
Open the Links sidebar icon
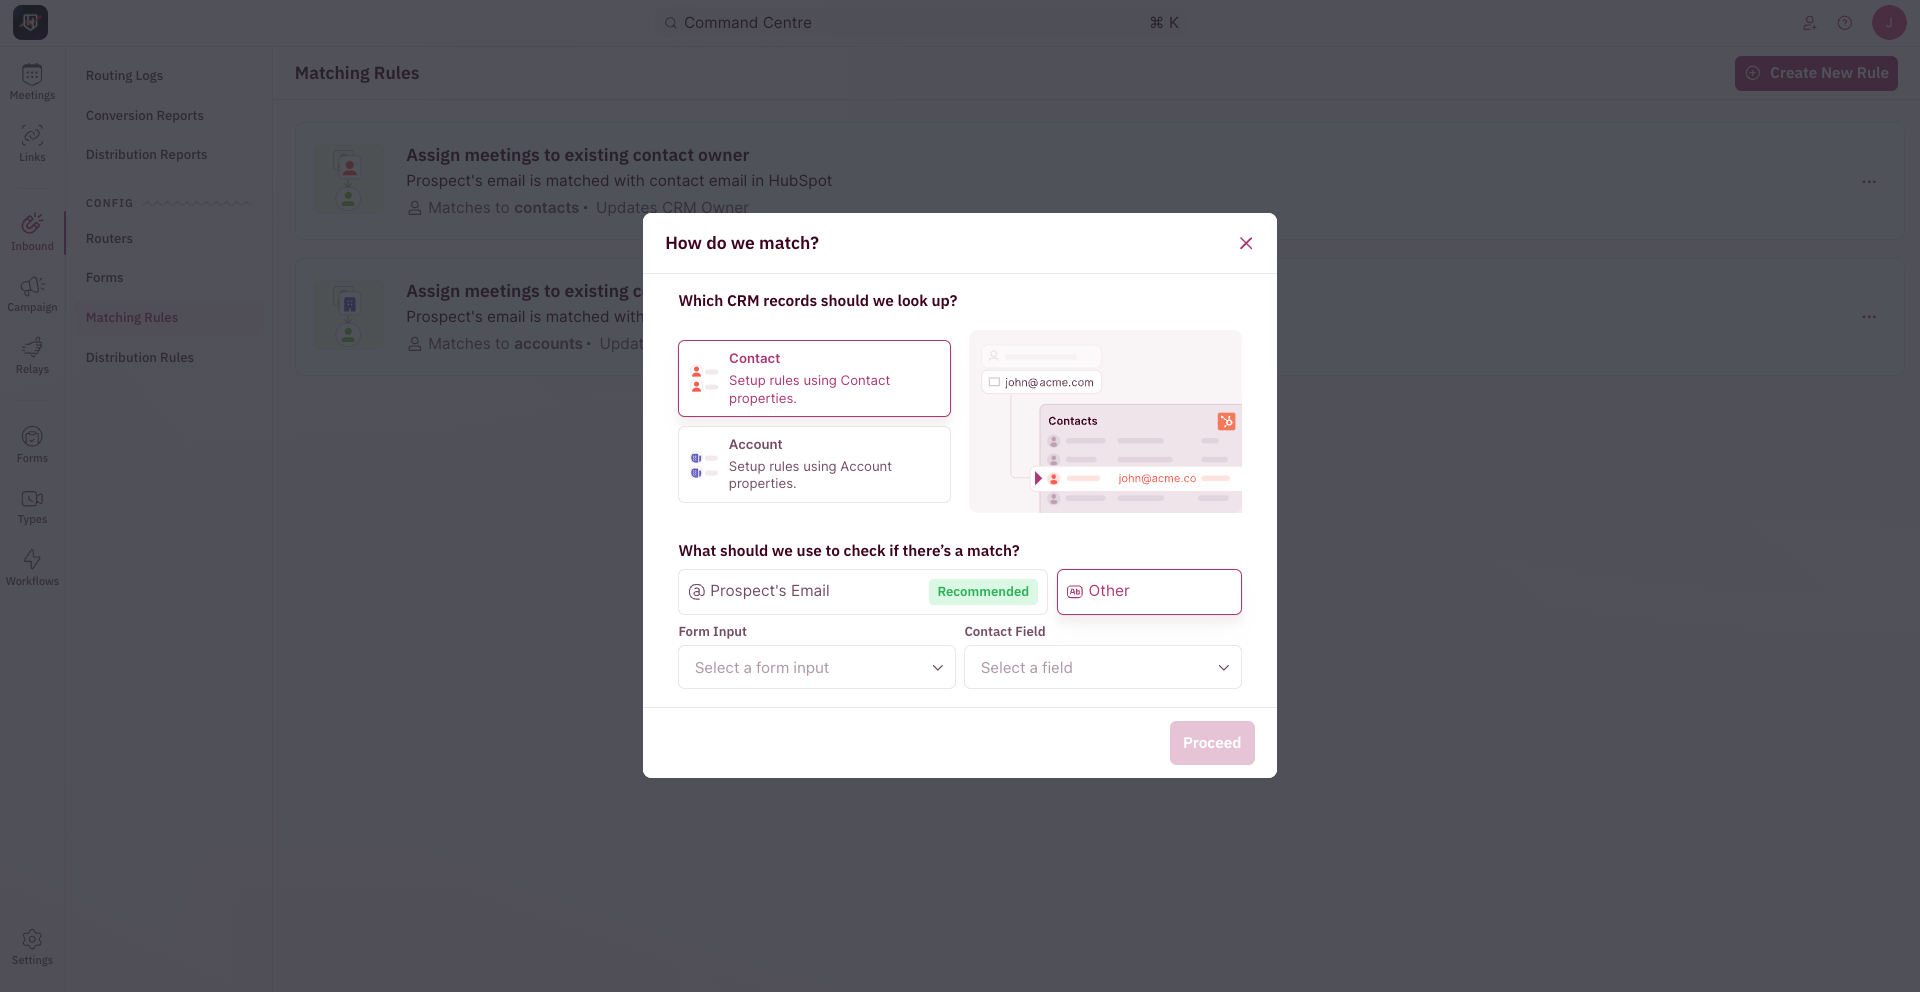[x=32, y=144]
